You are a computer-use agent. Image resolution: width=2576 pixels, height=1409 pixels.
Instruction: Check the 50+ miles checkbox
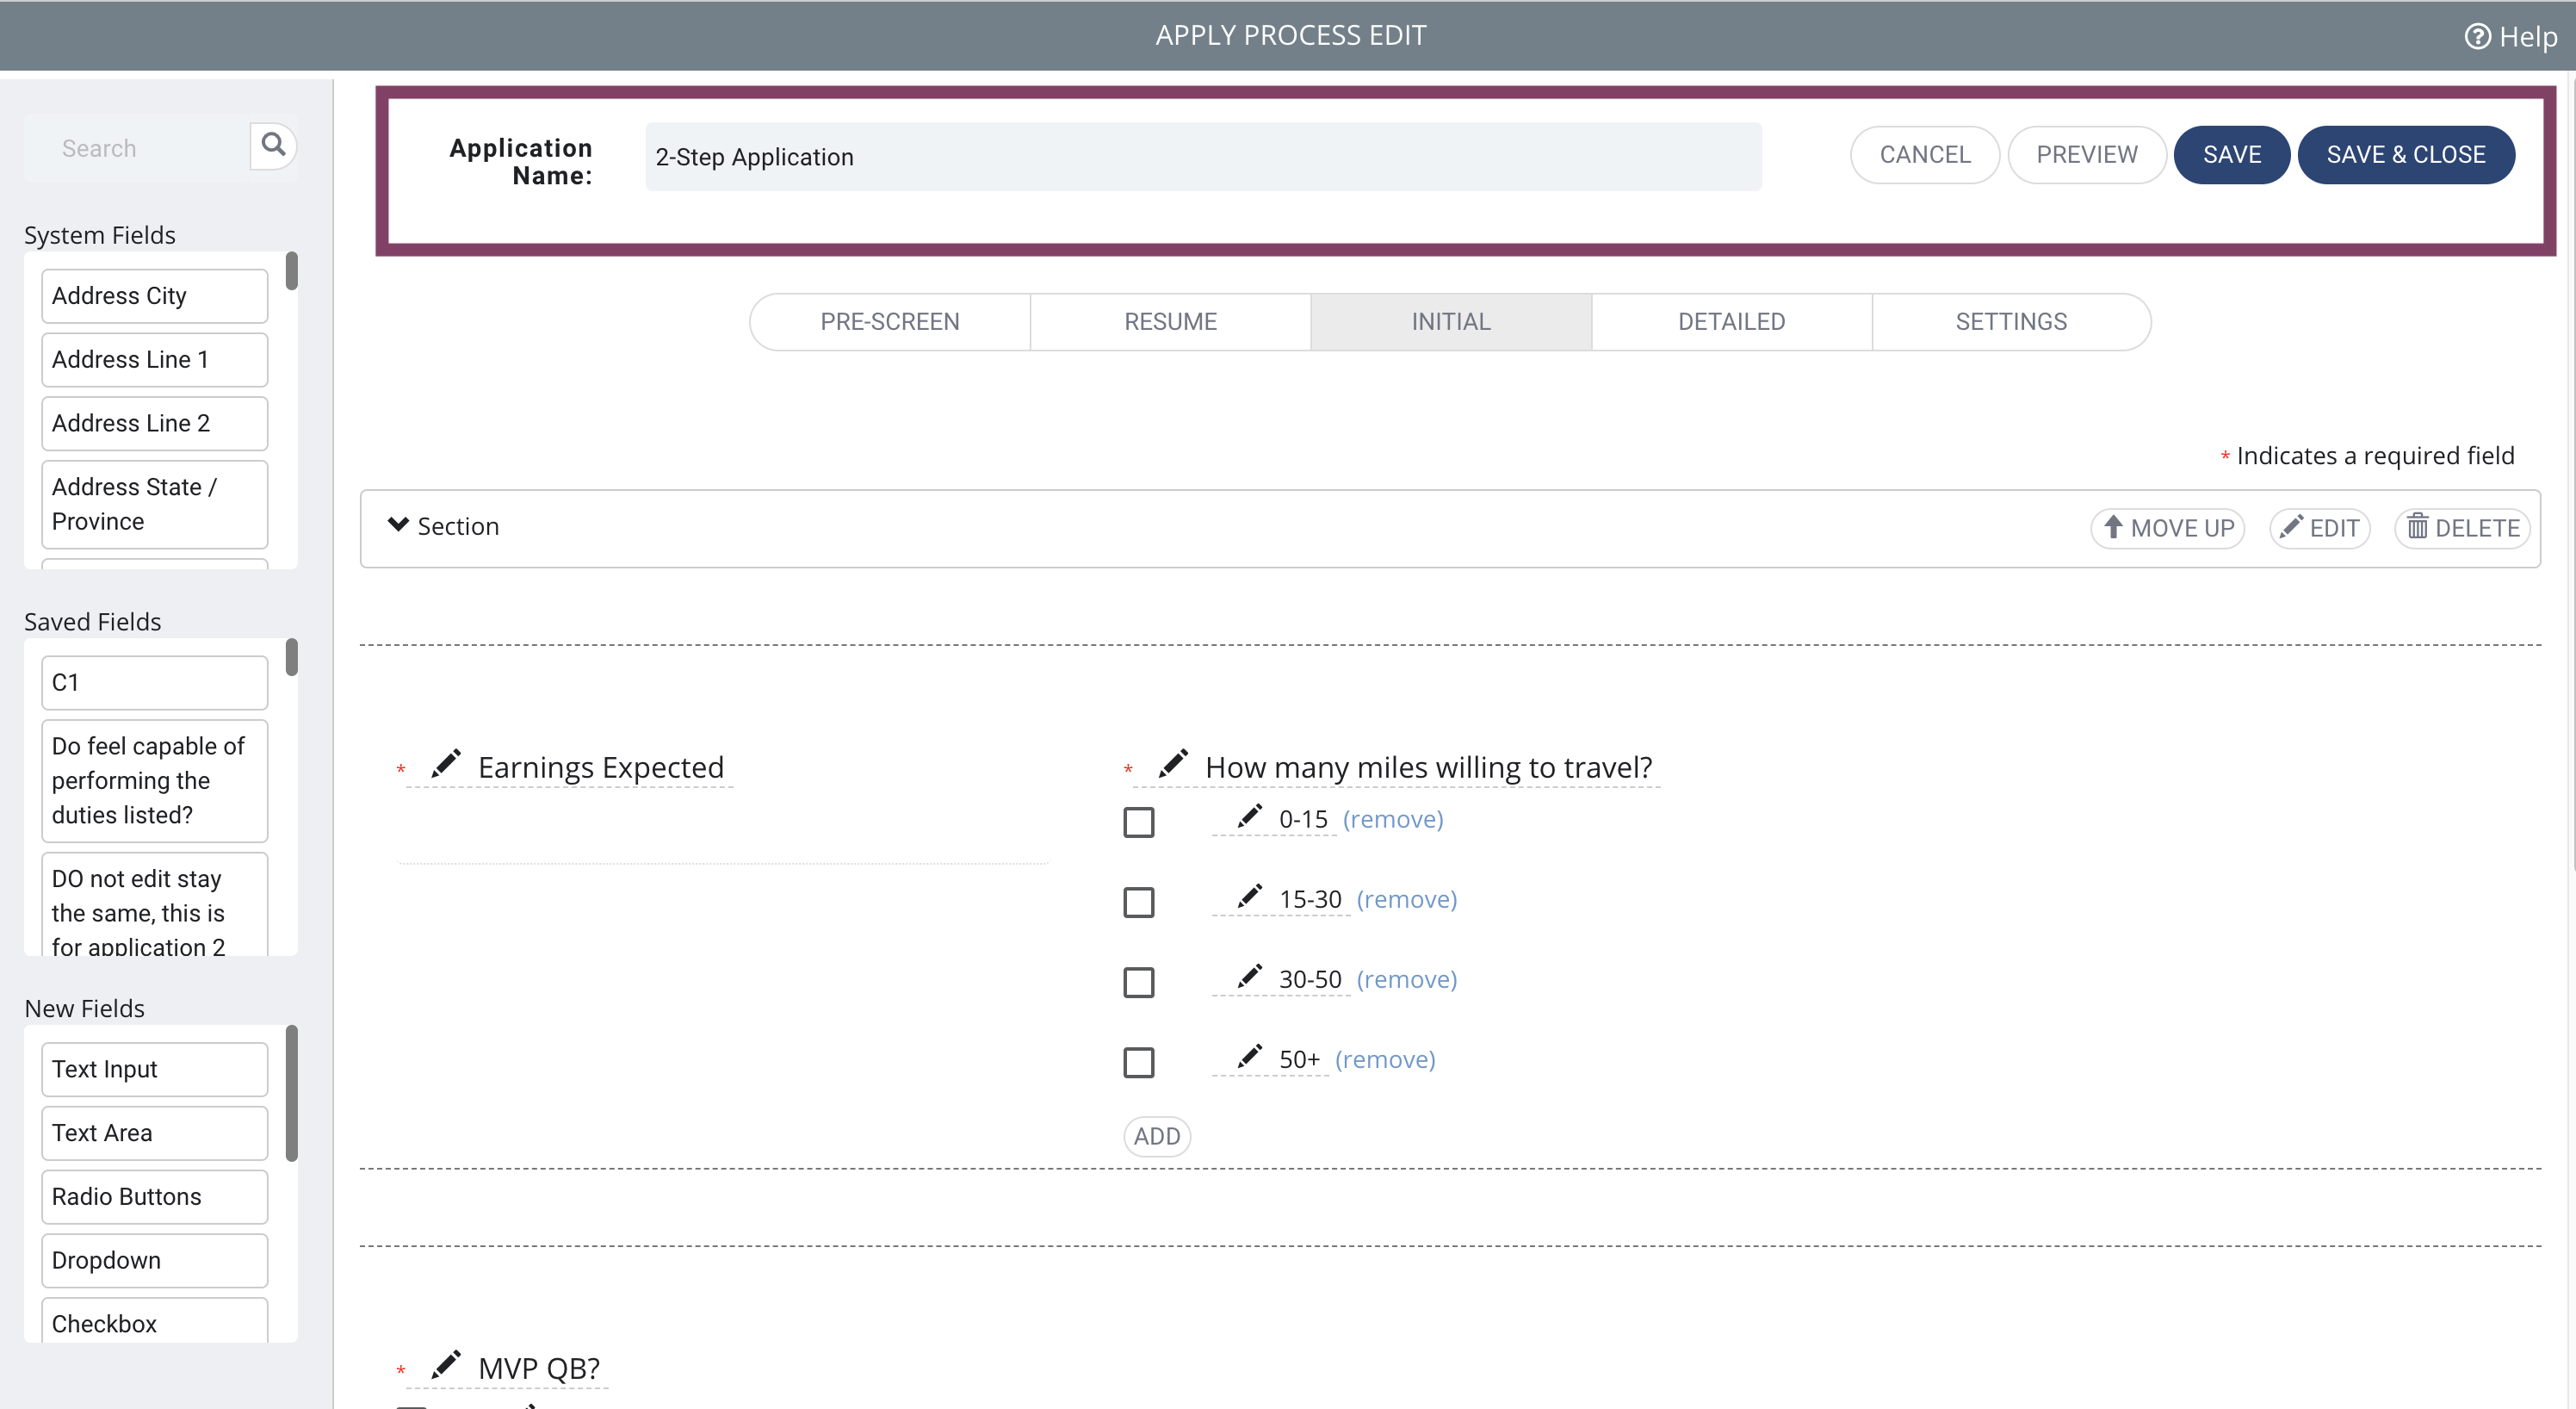pyautogui.click(x=1138, y=1062)
